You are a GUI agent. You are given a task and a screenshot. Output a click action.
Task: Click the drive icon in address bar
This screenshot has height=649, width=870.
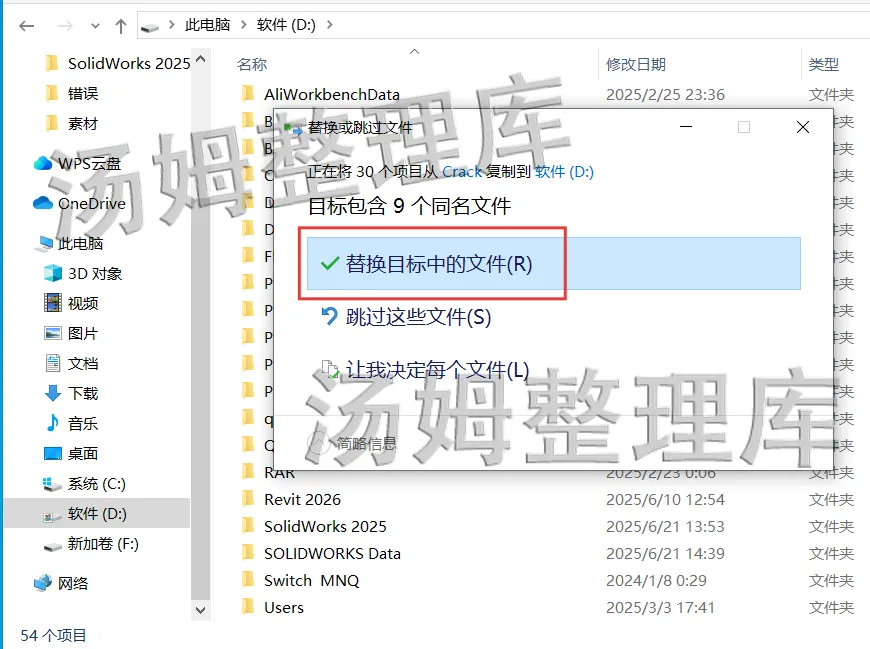[x=150, y=26]
